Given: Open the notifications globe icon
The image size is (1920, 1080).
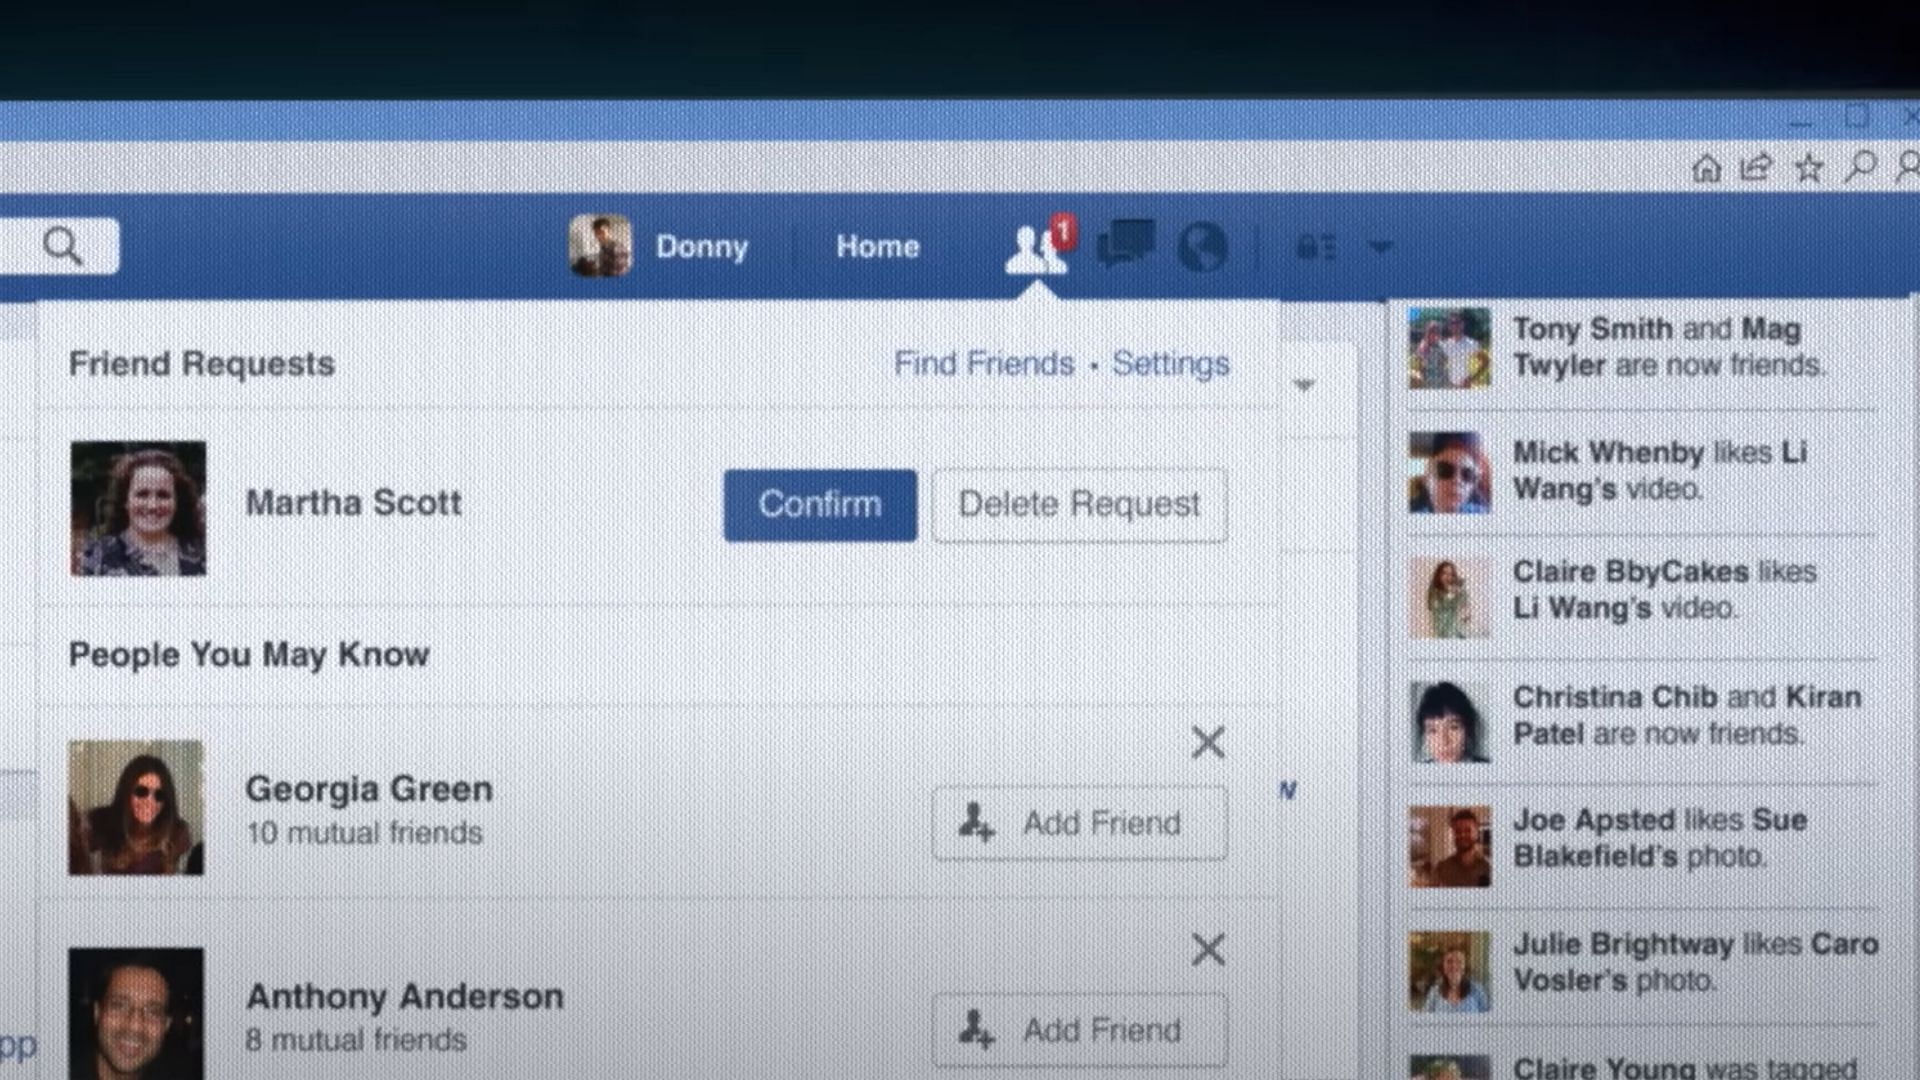Looking at the screenshot, I should pyautogui.click(x=1202, y=246).
